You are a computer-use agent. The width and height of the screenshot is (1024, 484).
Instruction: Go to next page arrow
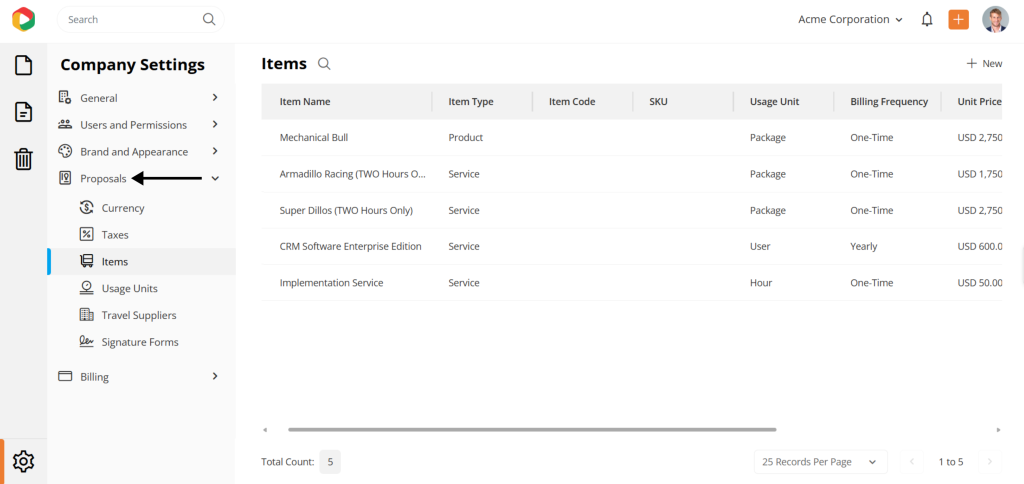(990, 462)
